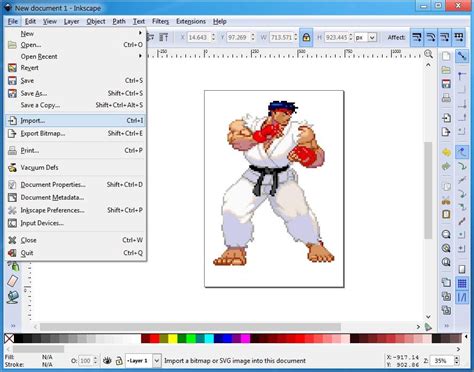Choose Print… from File menu
The image size is (474, 372).
click(76, 150)
